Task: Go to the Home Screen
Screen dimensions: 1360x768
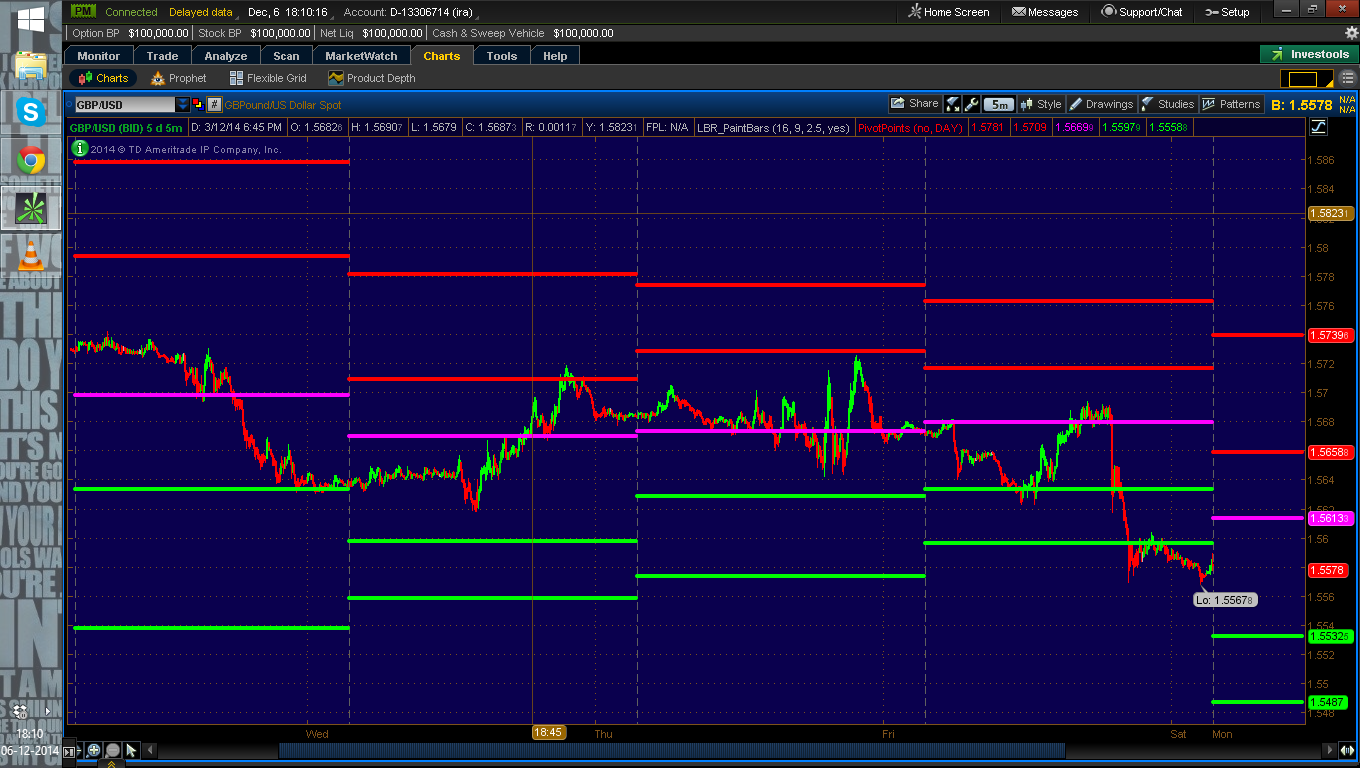Action: 948,12
